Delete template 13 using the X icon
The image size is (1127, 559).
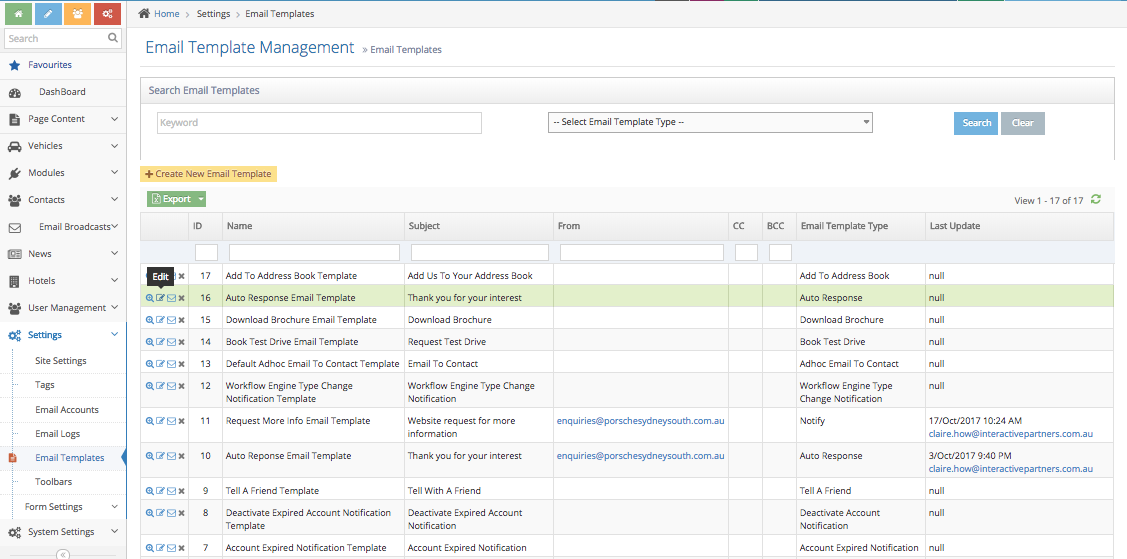181,364
